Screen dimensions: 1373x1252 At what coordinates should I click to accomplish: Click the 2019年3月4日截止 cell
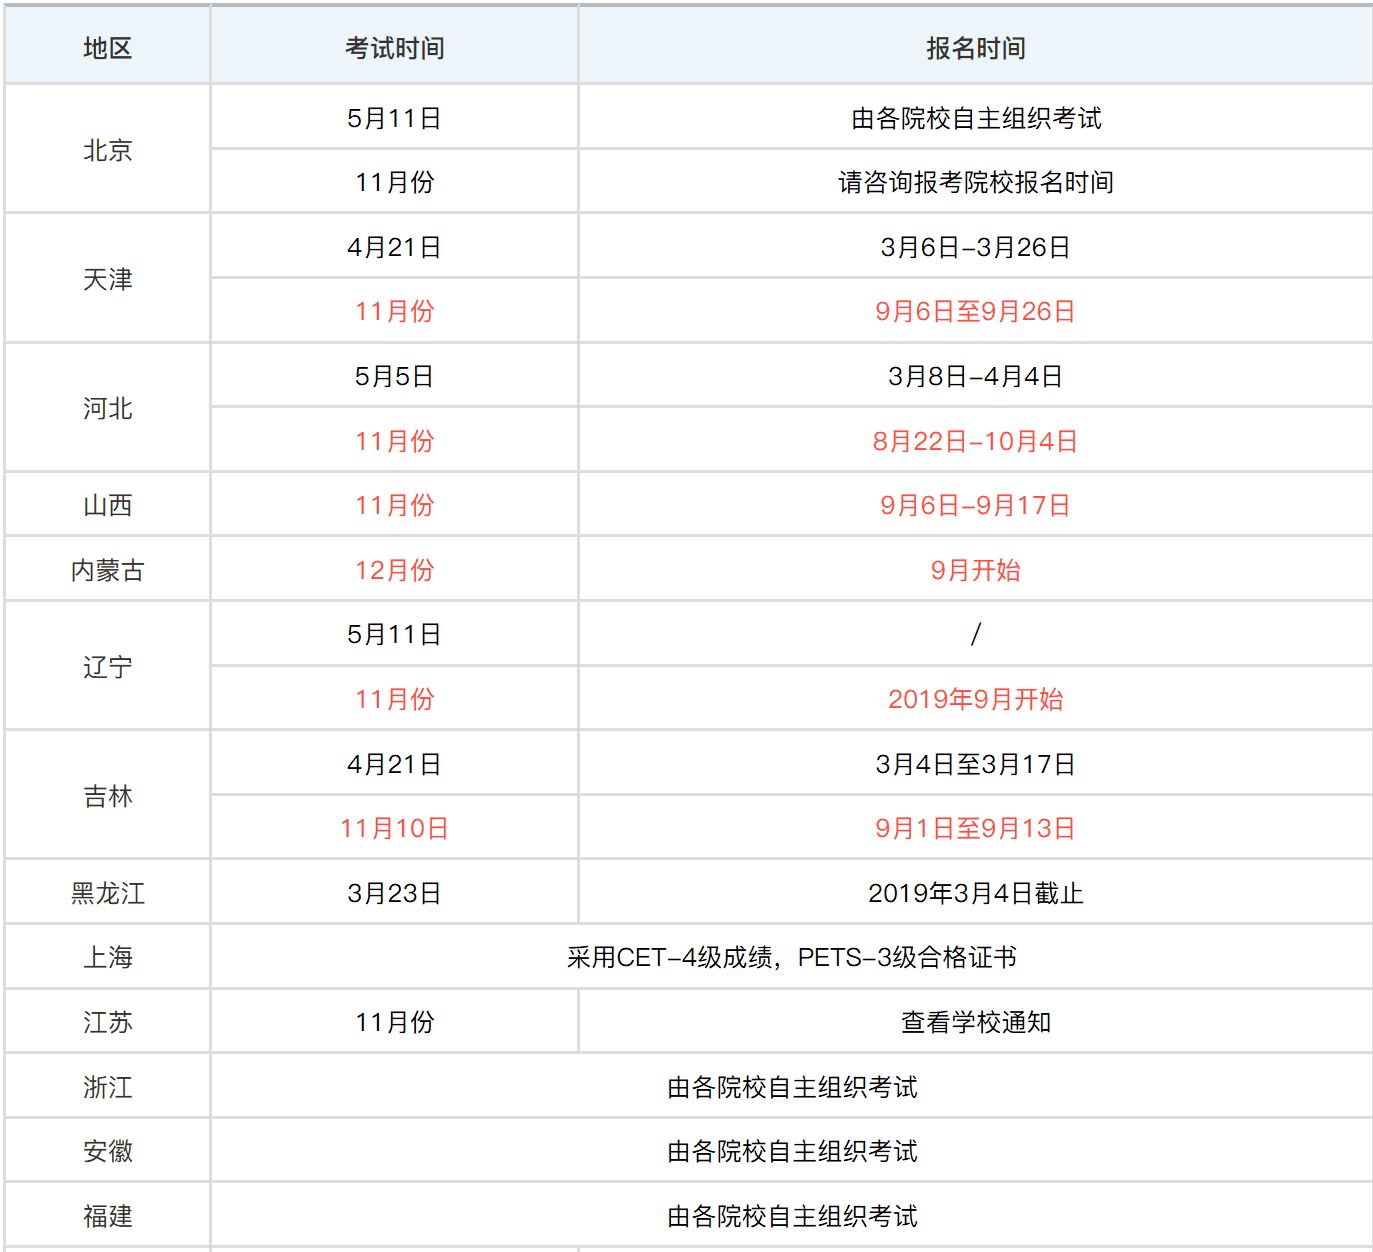(x=975, y=893)
